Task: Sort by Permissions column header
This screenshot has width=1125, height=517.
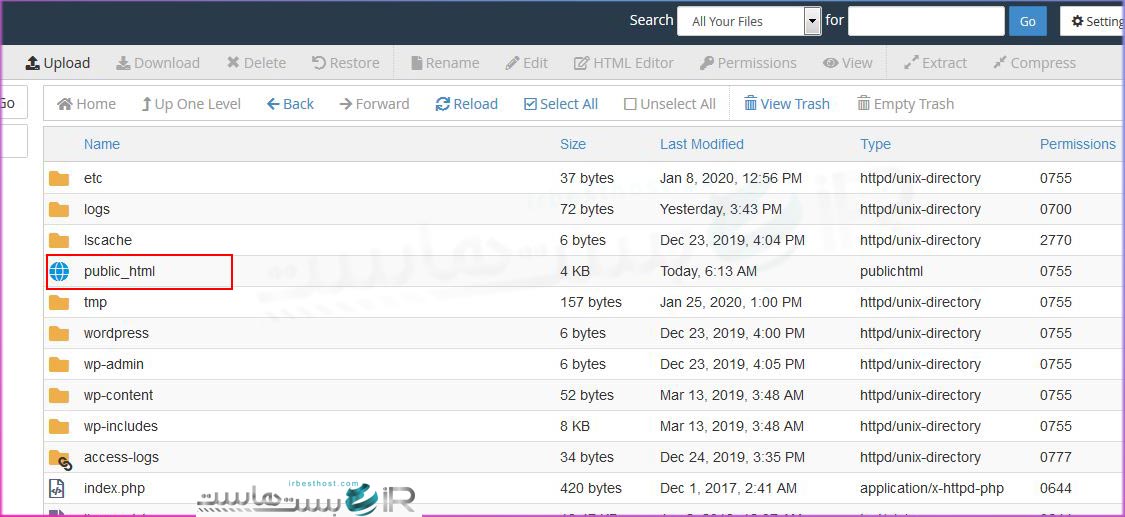Action: click(1077, 144)
